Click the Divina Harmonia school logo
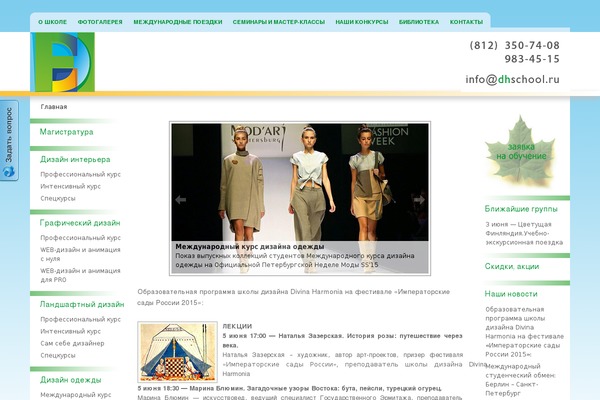600x400 pixels. pyautogui.click(x=62, y=62)
